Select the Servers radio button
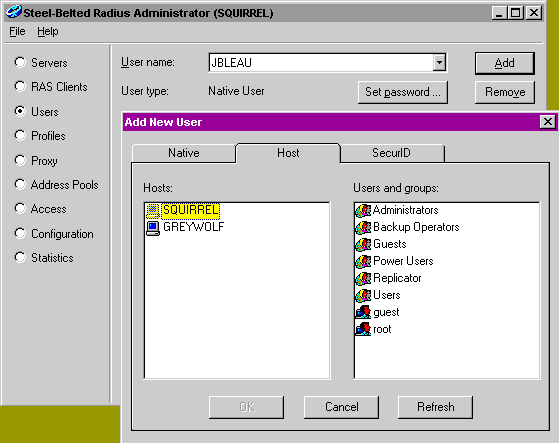This screenshot has height=443, width=559. 20,62
